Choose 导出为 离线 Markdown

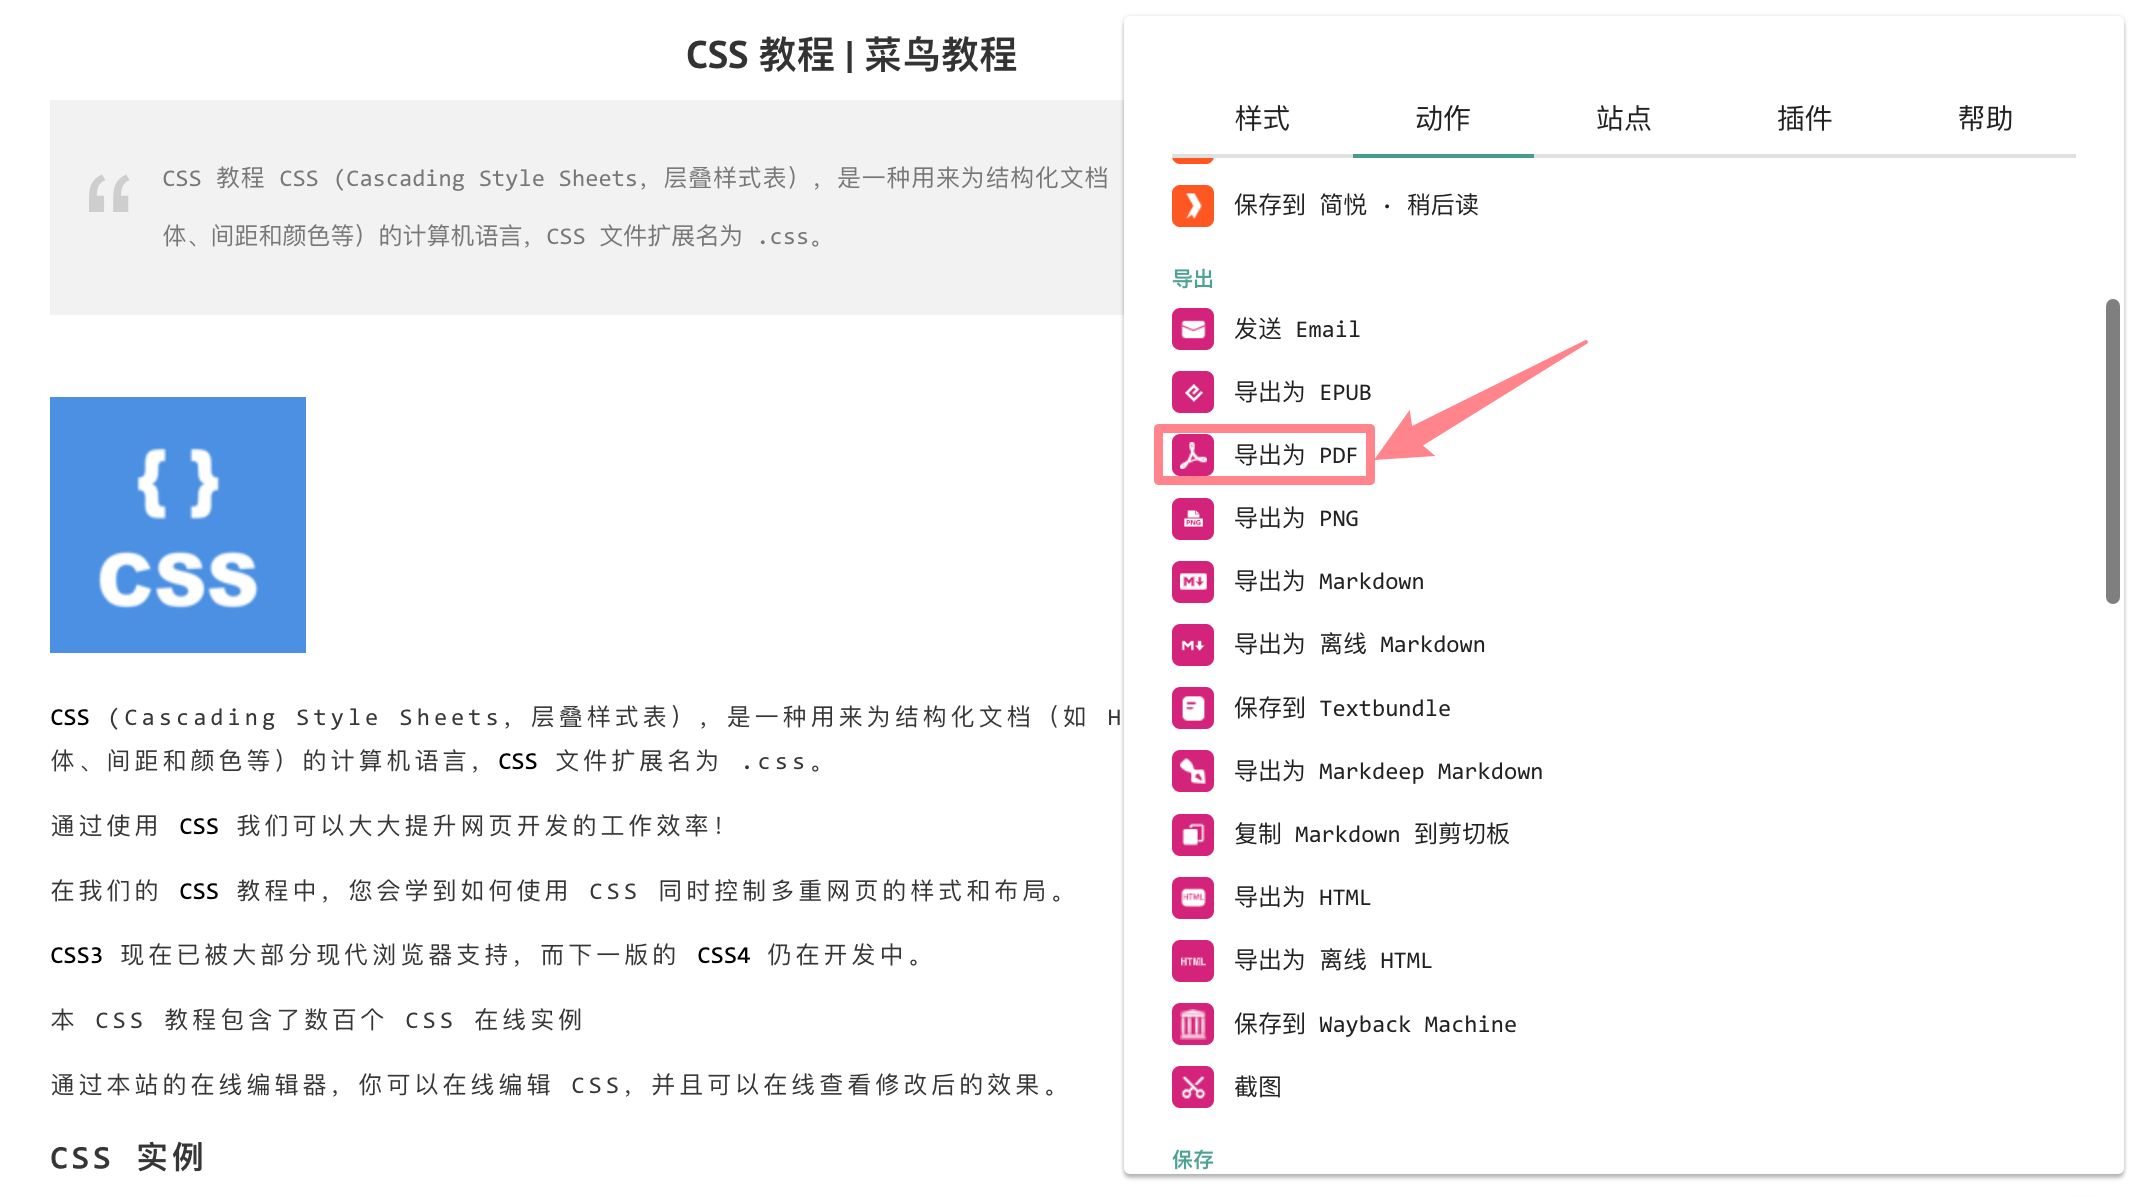tap(1360, 645)
